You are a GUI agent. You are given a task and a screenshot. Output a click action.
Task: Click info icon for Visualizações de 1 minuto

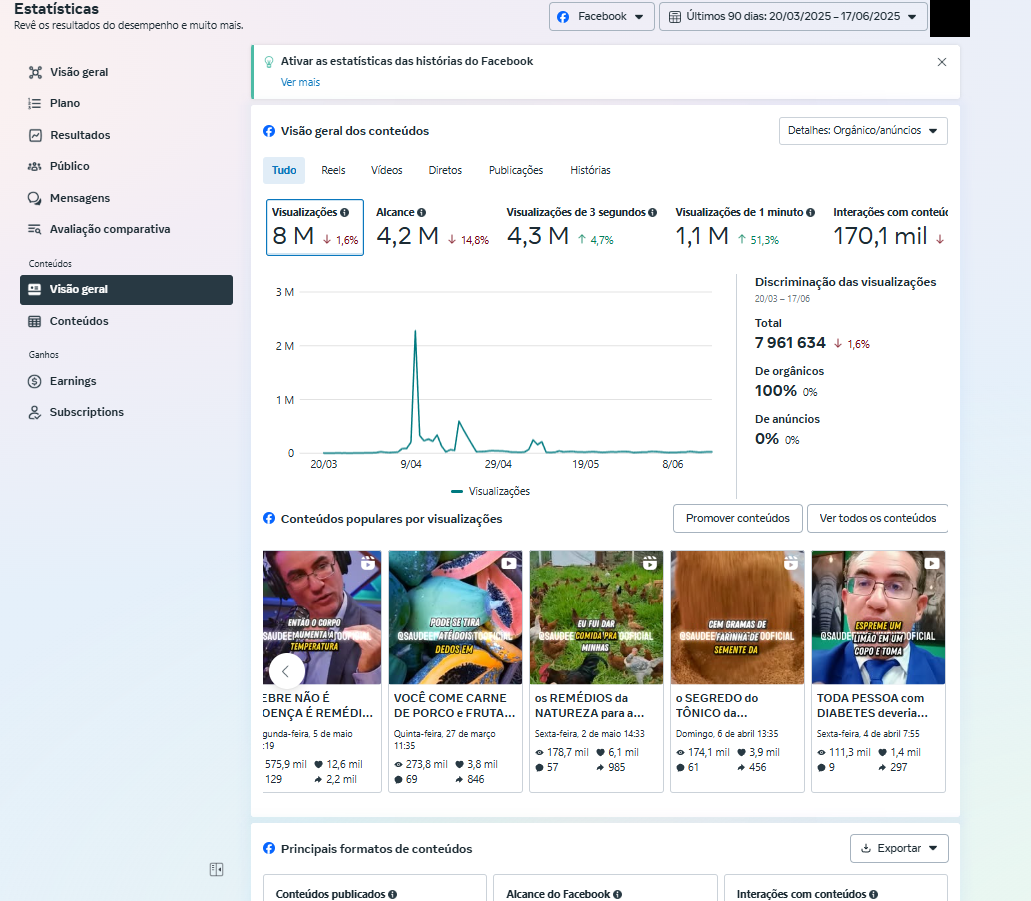[x=810, y=212]
